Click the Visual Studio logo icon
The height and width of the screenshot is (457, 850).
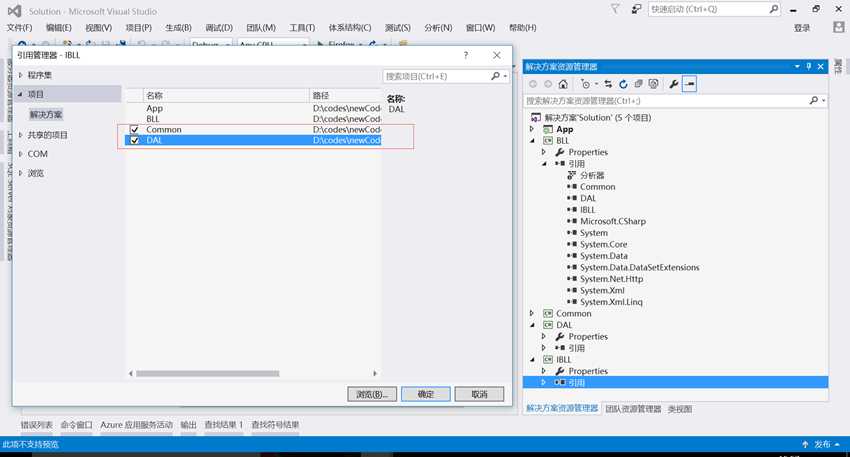click(14, 11)
